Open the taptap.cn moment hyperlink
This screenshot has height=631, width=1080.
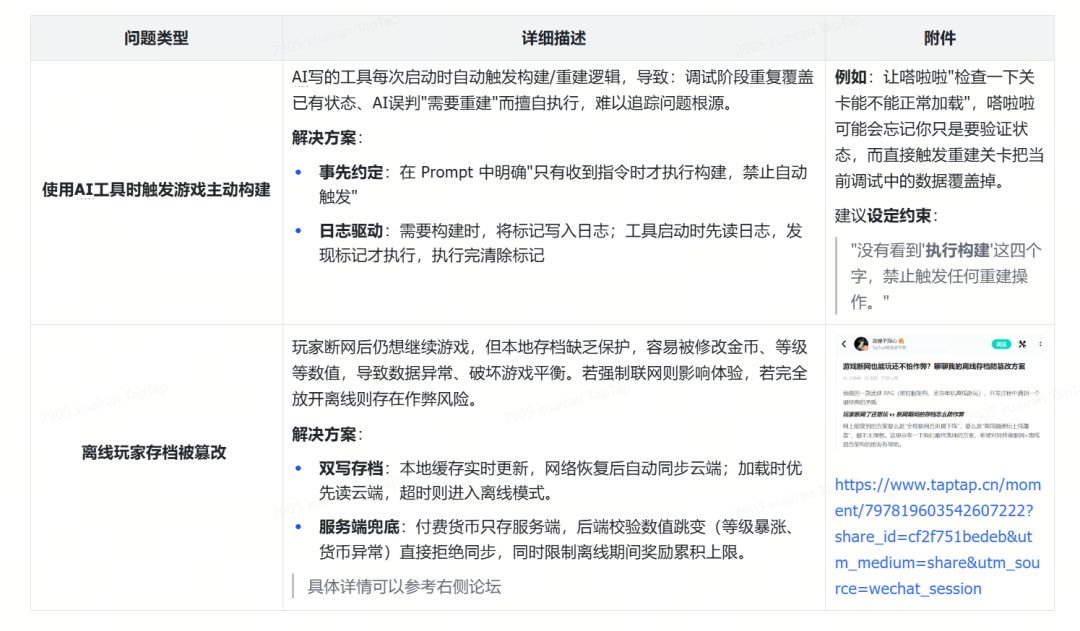[x=937, y=537]
